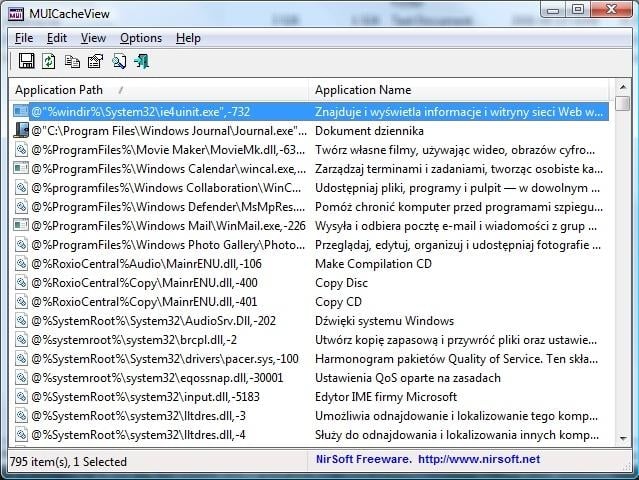Click the MUICacheView title bar app icon
The image size is (639, 480).
click(x=16, y=13)
